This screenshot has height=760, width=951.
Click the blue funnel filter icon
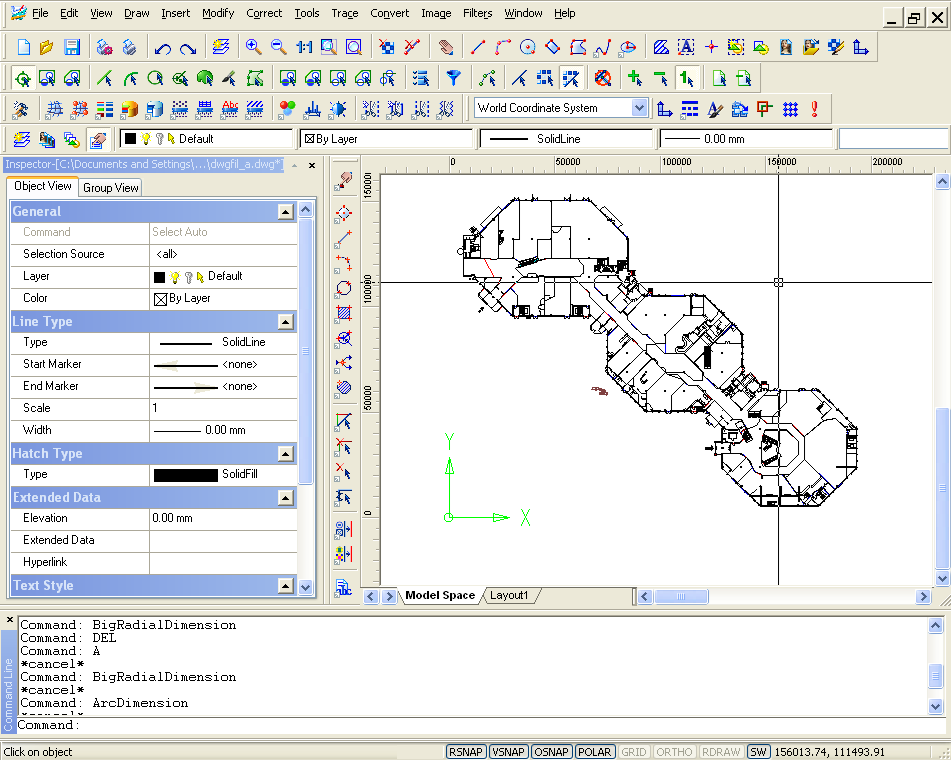(454, 78)
